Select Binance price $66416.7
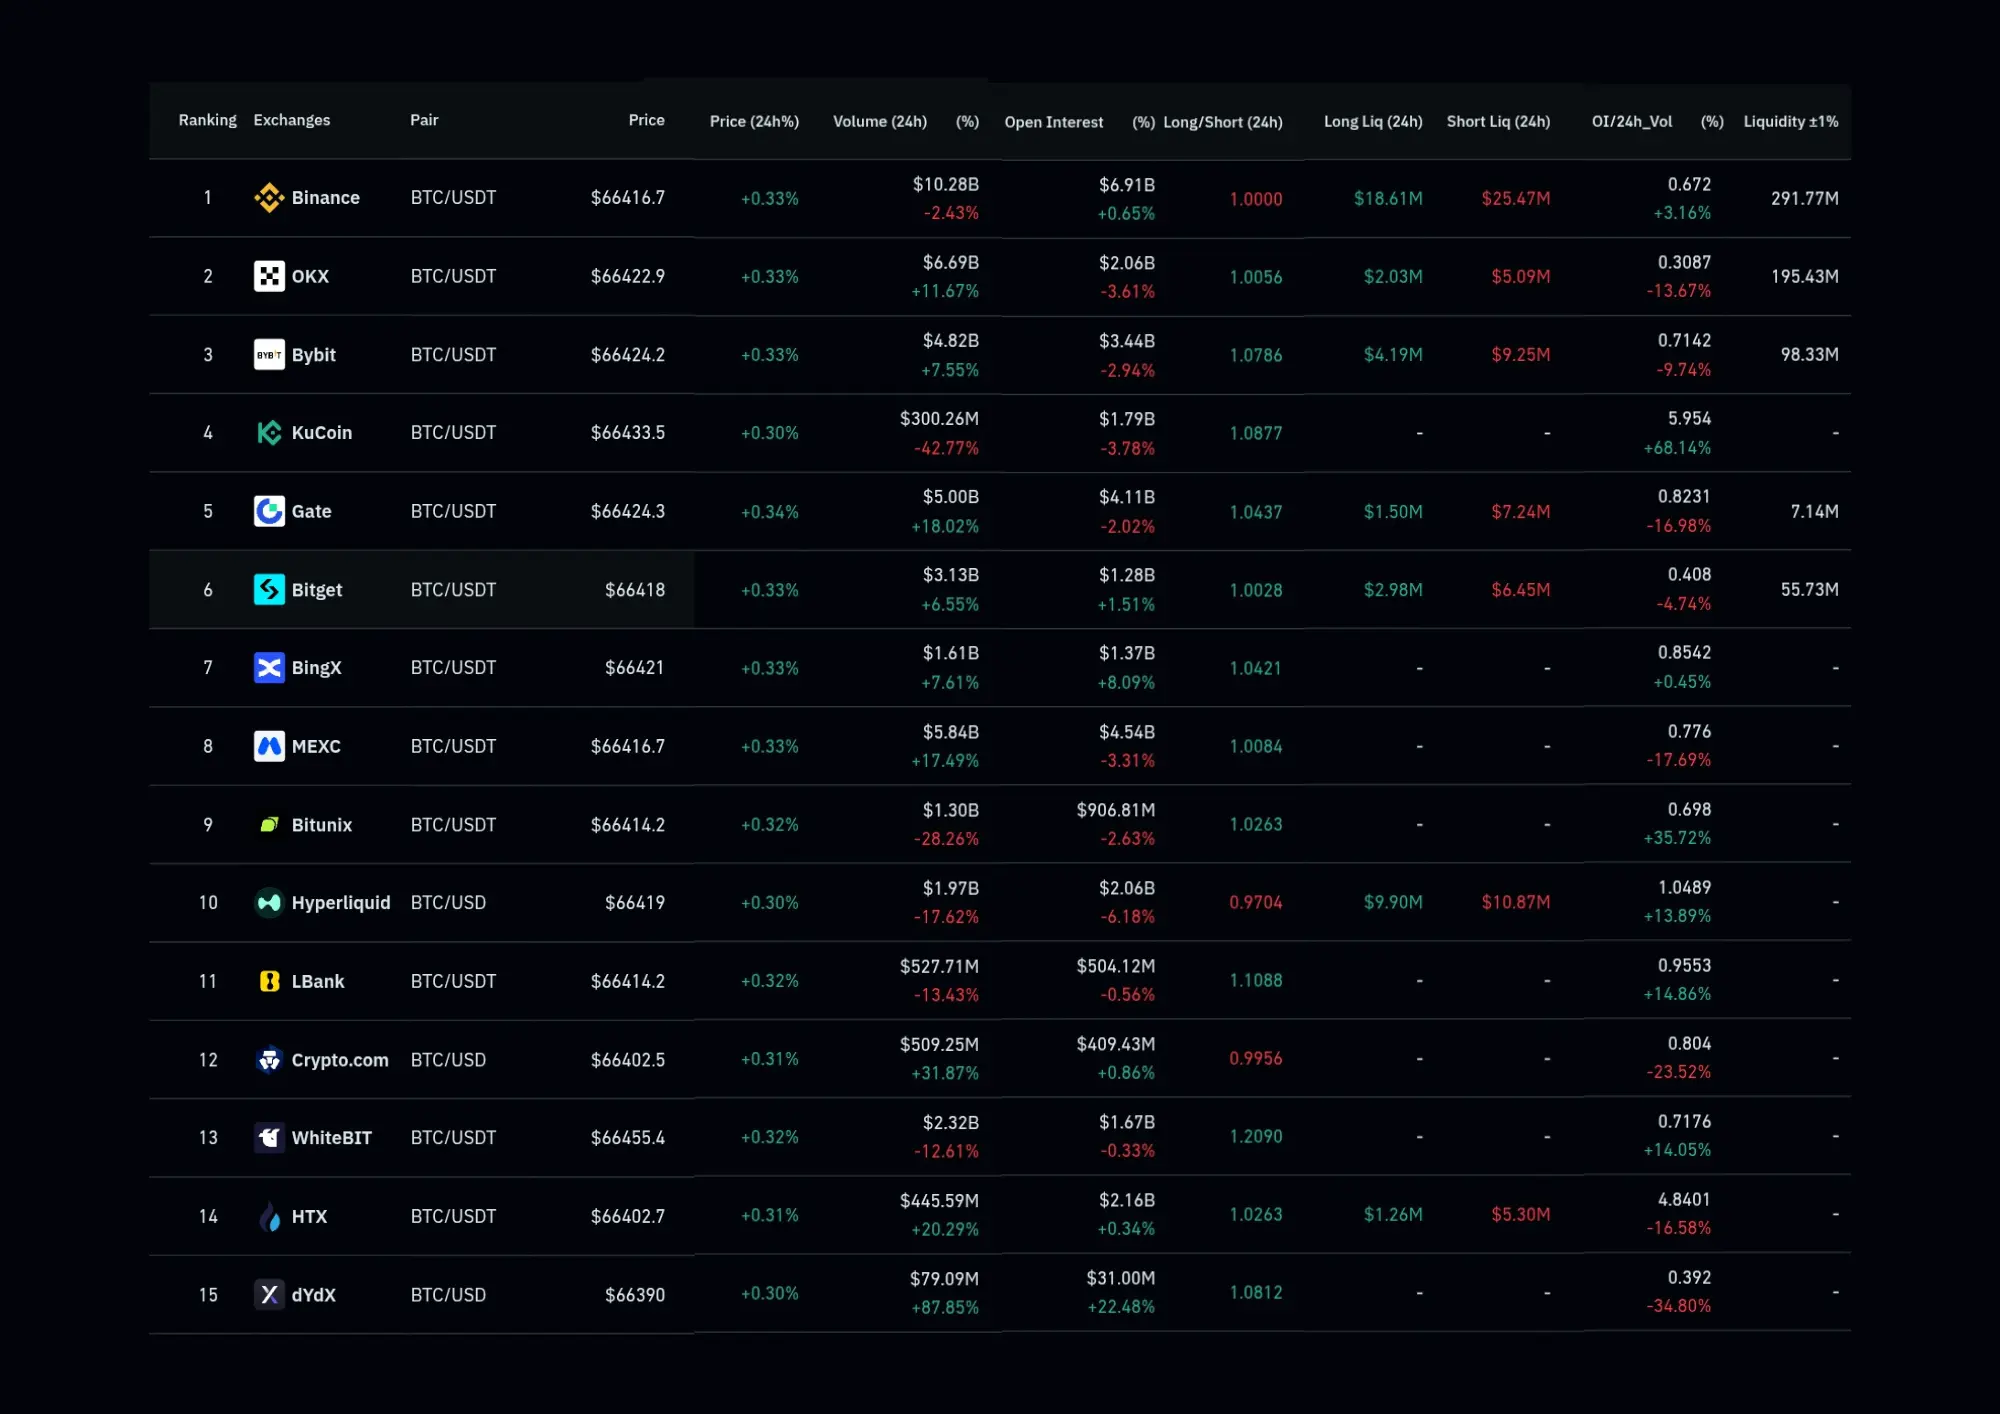 point(628,198)
